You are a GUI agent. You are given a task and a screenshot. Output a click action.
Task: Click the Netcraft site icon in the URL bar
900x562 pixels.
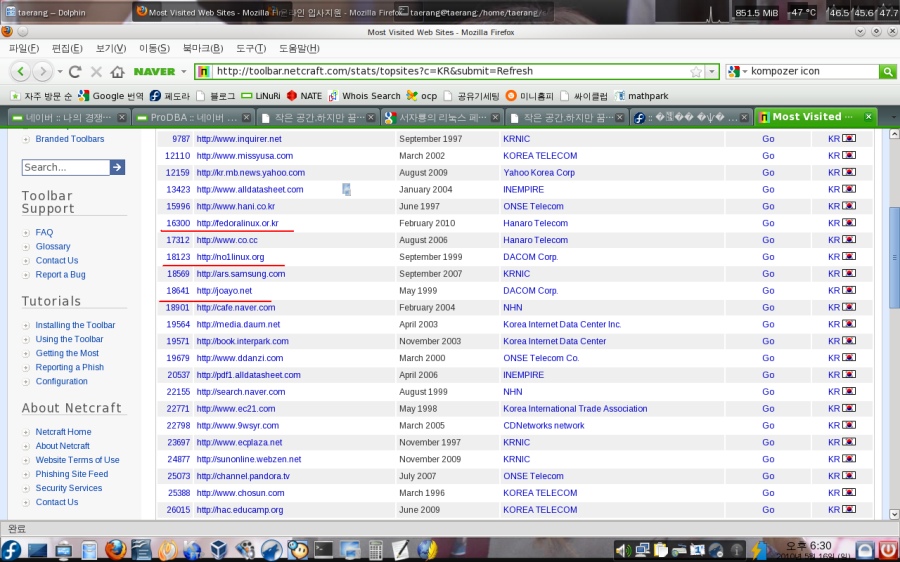tap(203, 72)
